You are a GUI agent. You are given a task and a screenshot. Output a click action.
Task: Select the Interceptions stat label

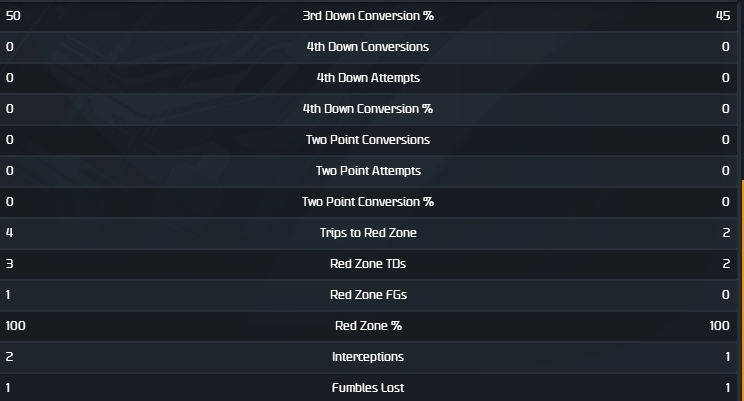click(368, 357)
